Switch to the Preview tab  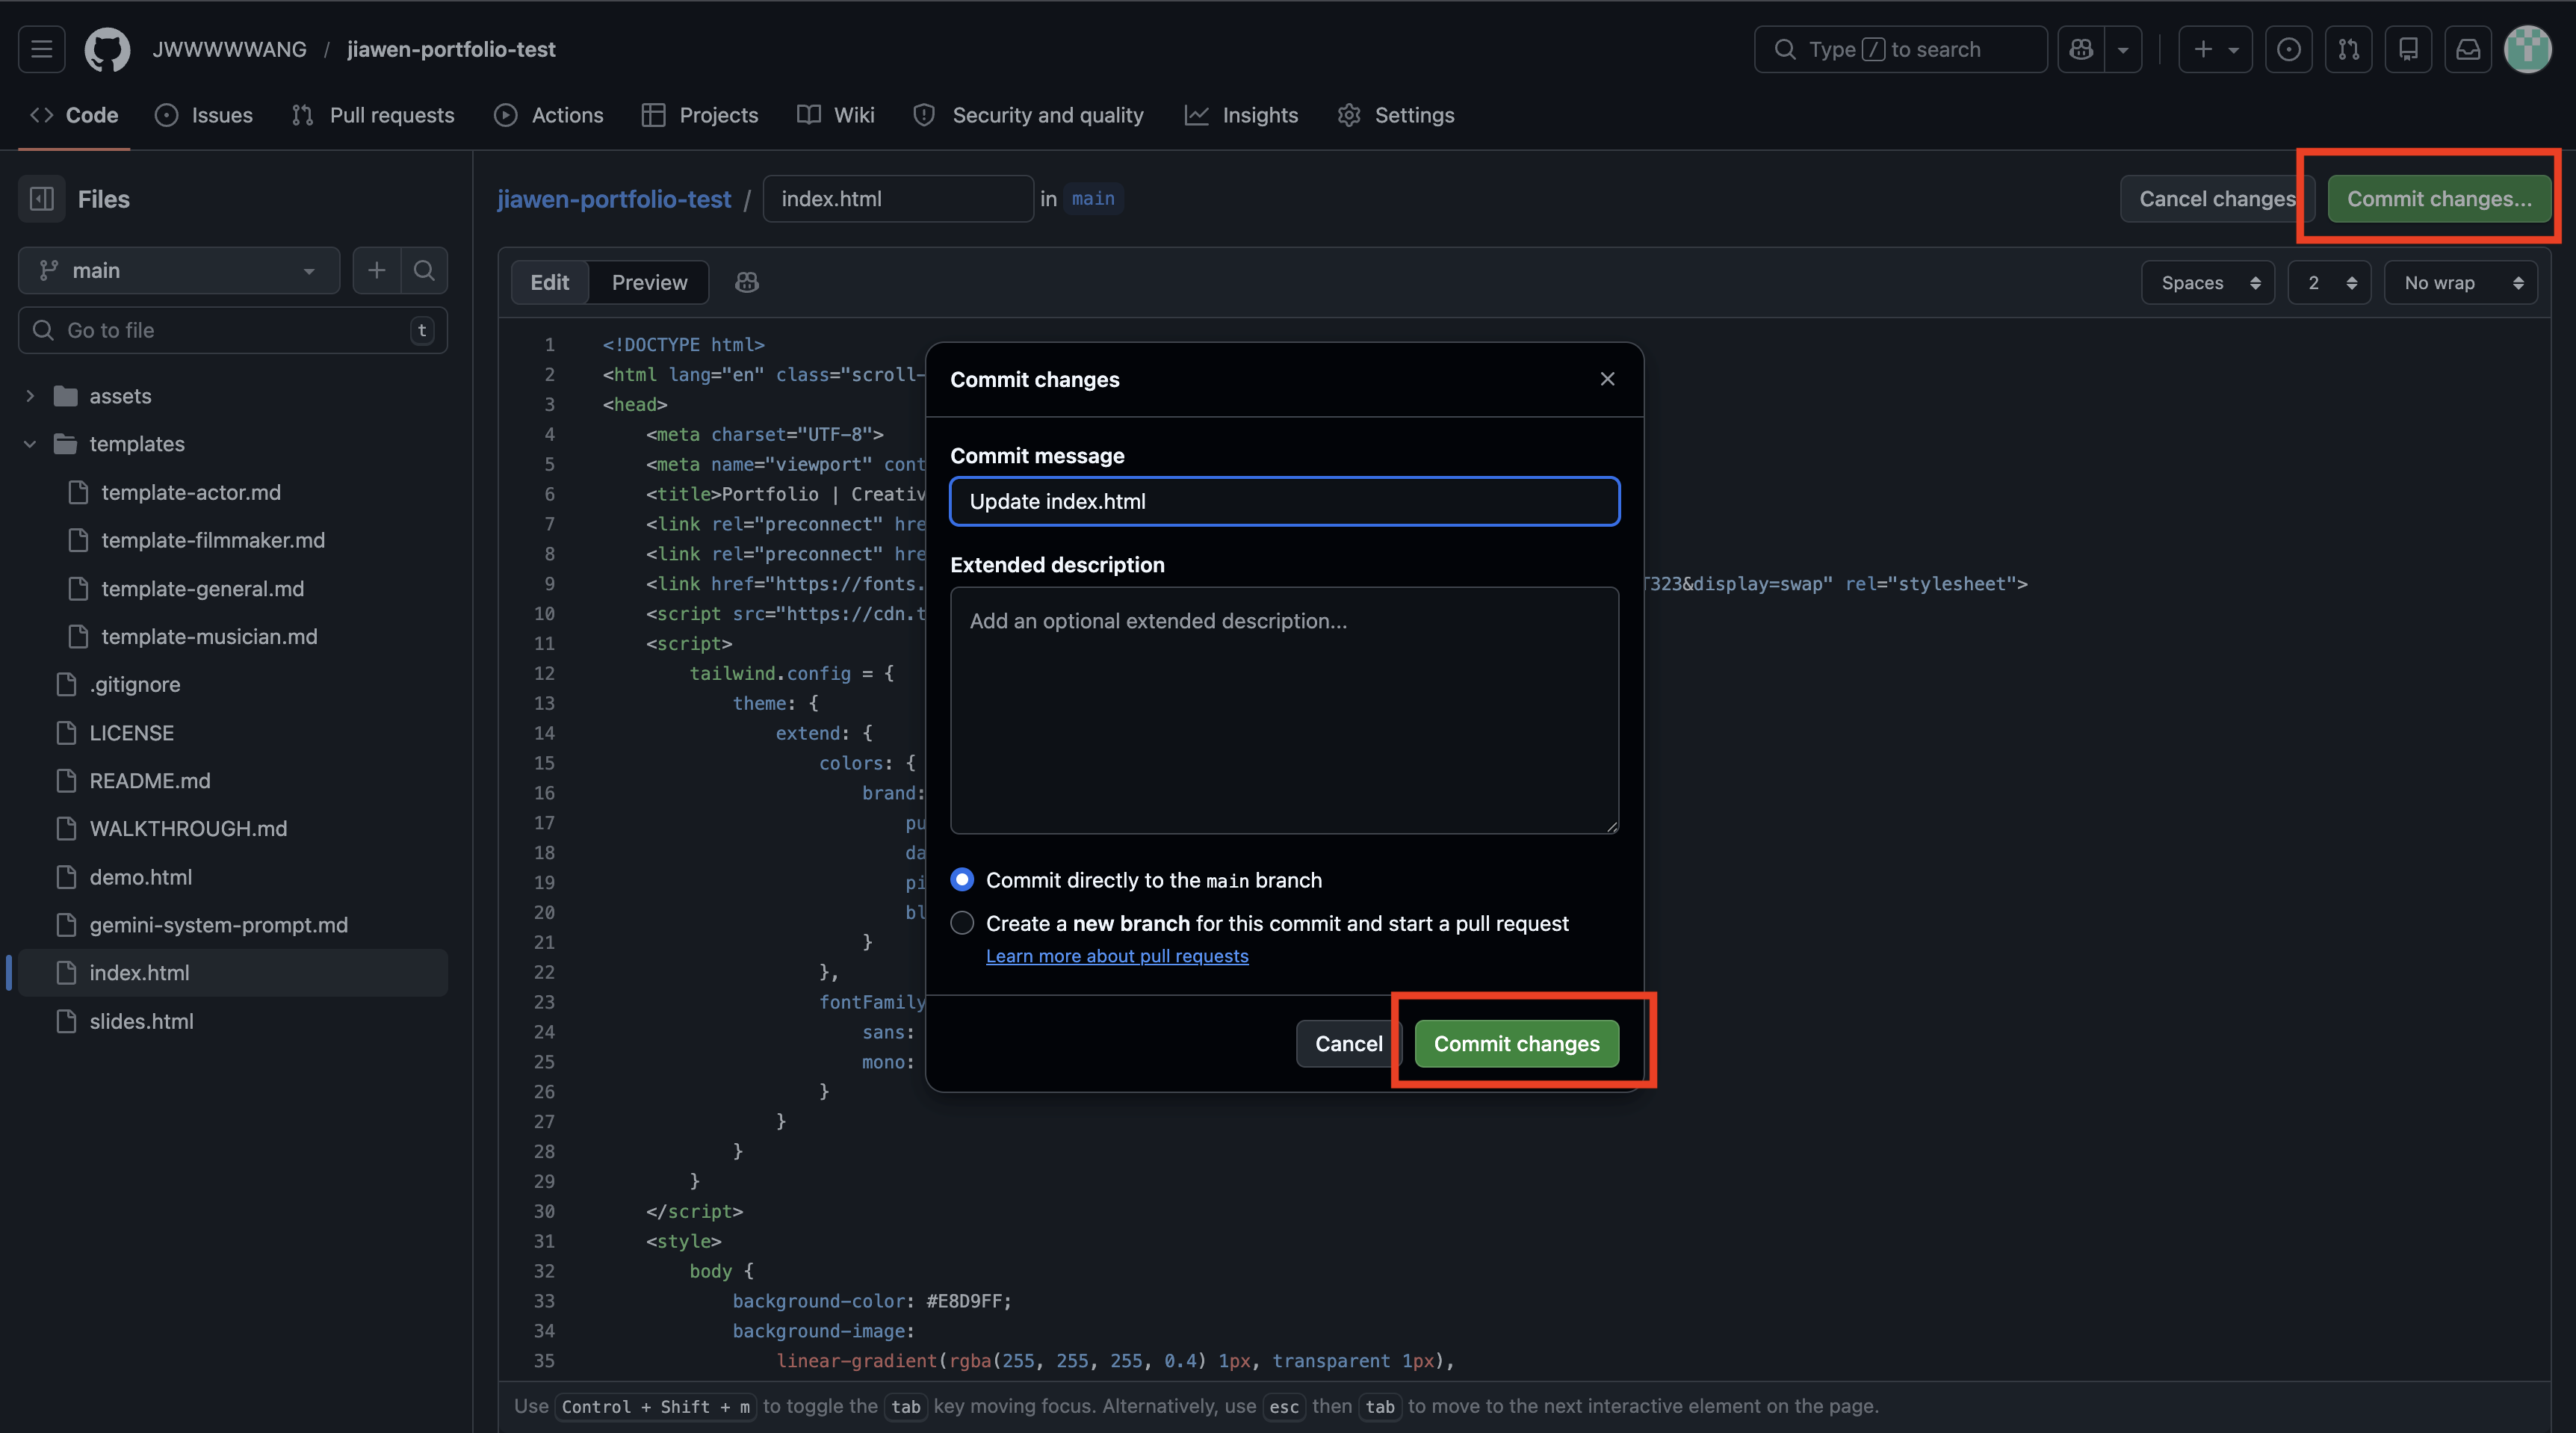pos(648,282)
